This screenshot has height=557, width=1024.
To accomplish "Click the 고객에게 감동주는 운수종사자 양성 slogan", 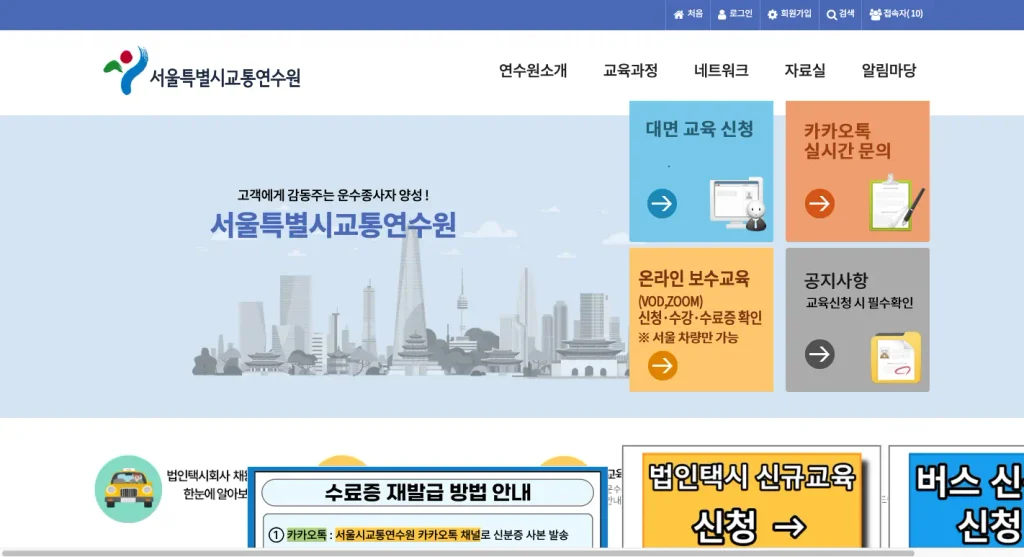I will [333, 195].
